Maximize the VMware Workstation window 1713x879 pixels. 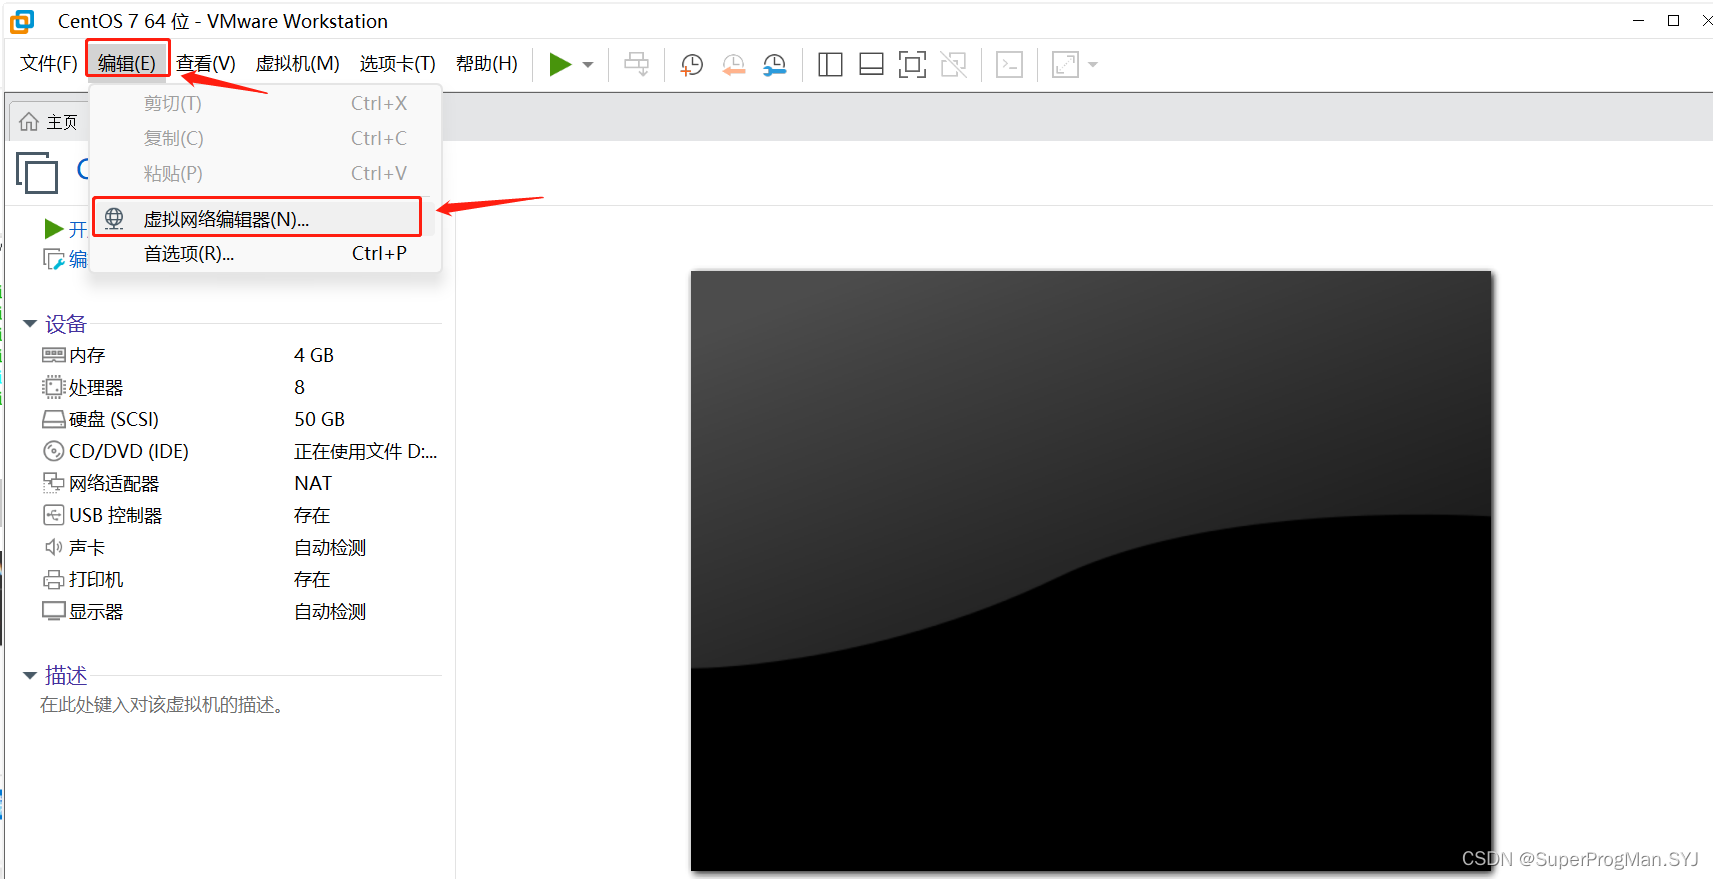1673,20
